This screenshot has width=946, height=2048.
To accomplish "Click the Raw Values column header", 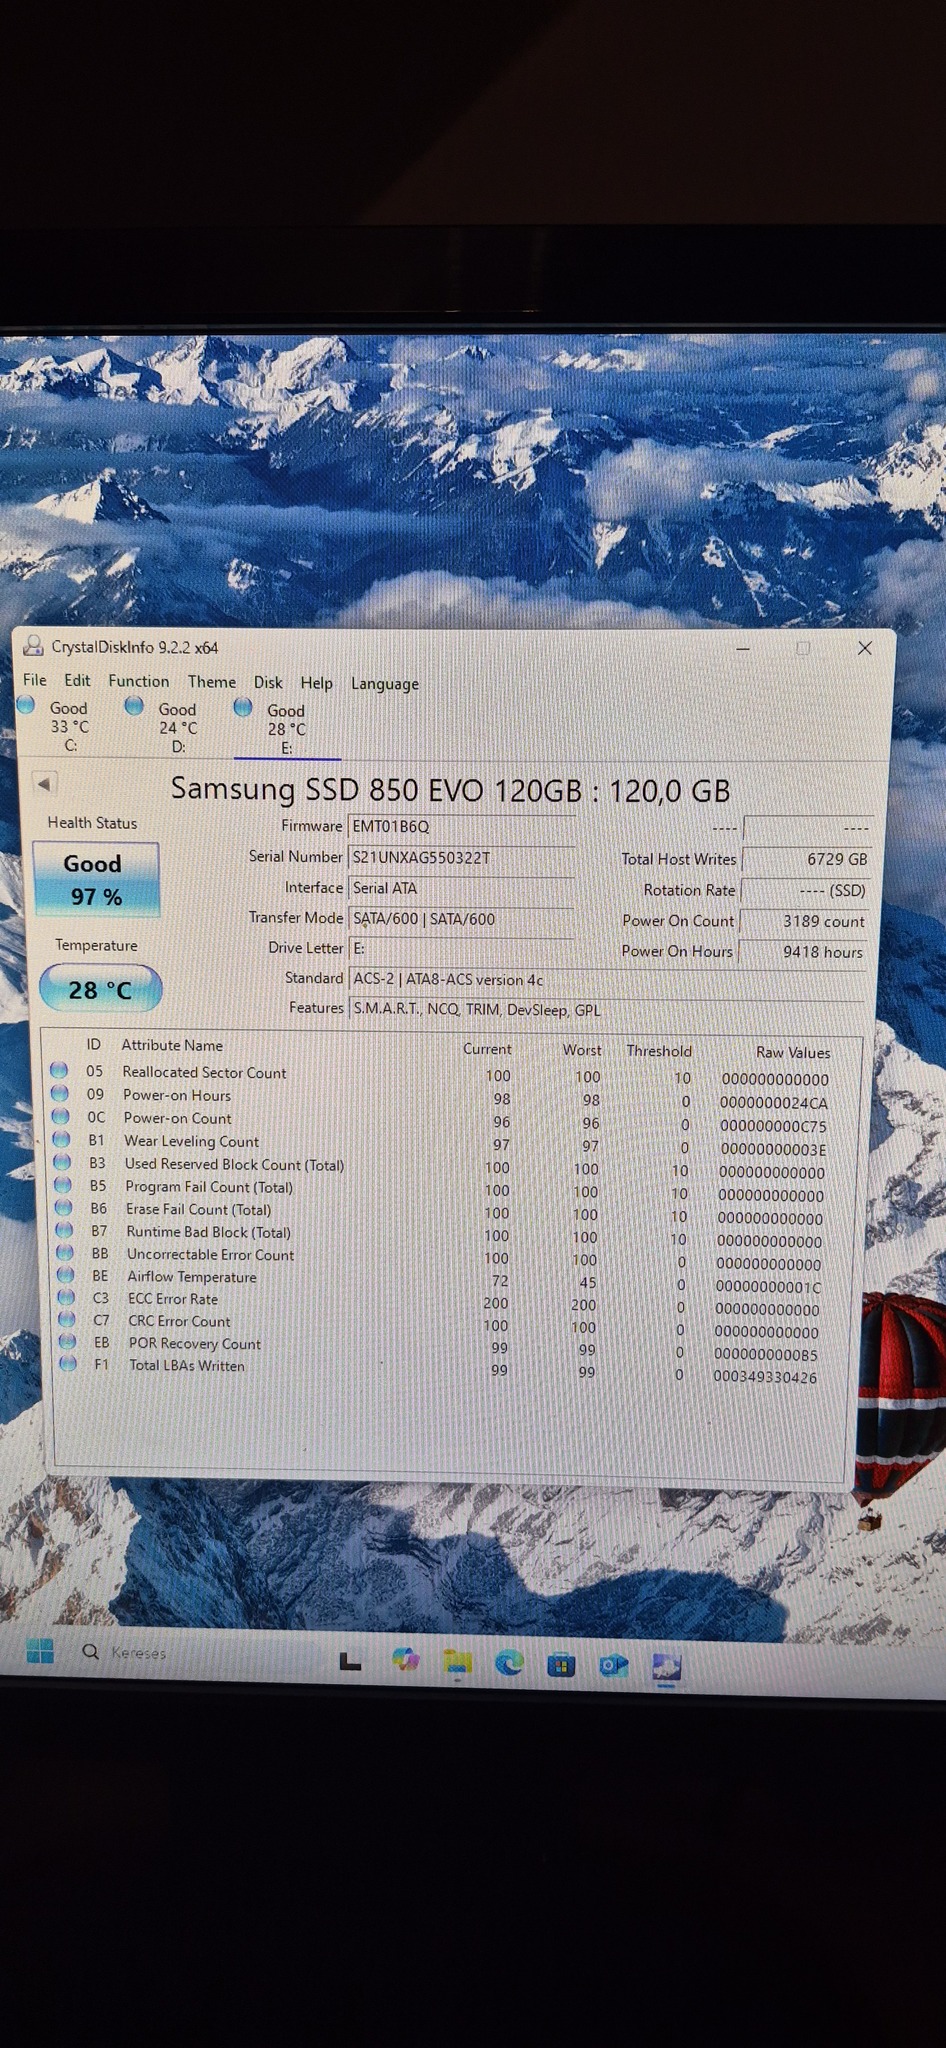I will [x=793, y=1052].
